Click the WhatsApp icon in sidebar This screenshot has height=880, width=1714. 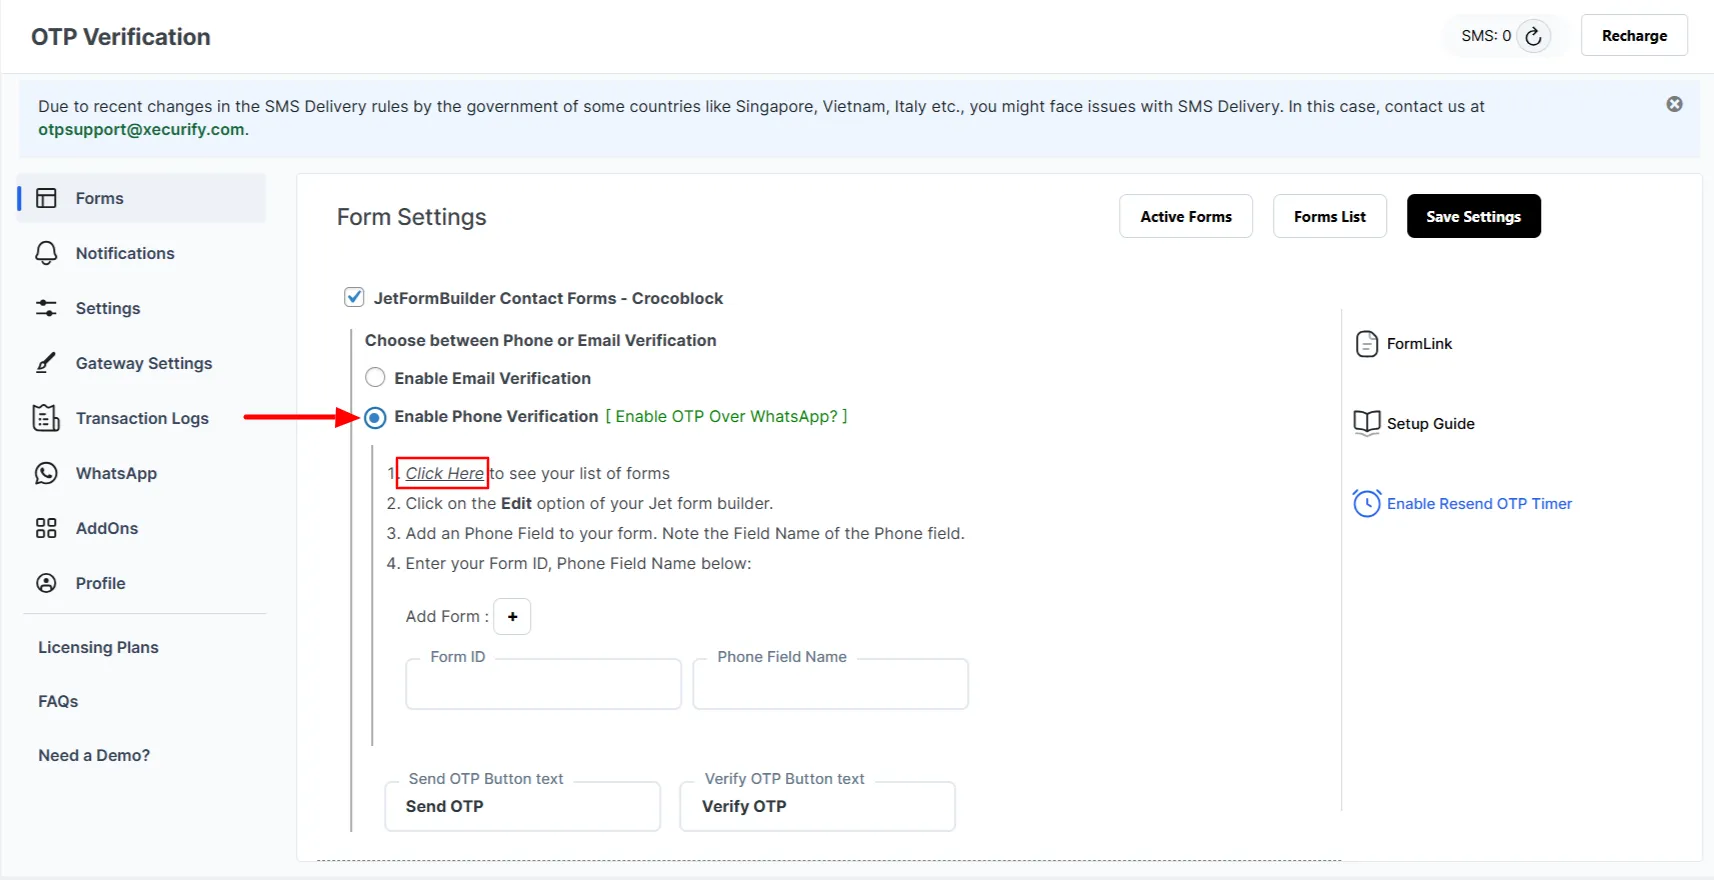coord(46,473)
